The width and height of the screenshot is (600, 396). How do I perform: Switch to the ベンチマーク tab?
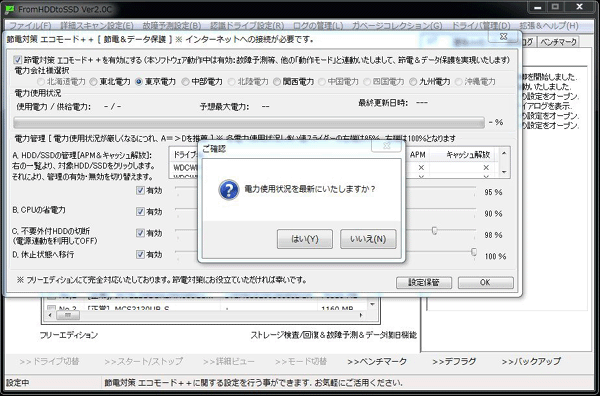pos(559,42)
